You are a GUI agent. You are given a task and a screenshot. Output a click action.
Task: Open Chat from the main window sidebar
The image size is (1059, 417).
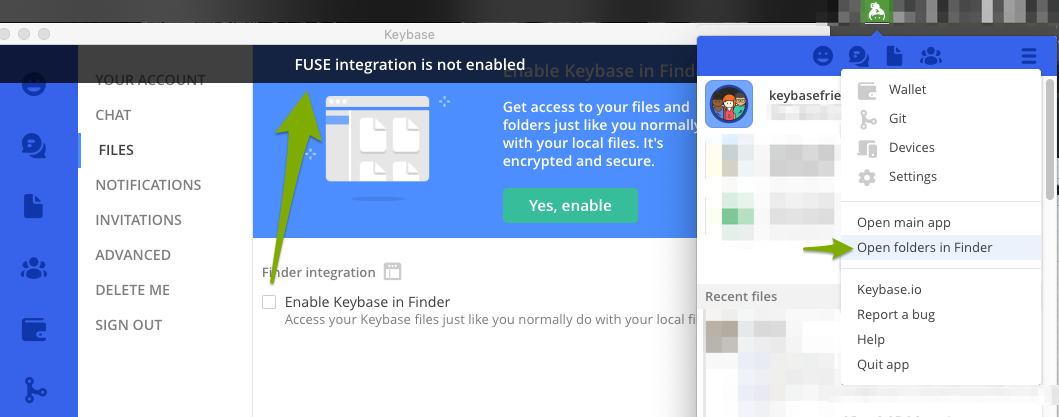click(x=34, y=145)
